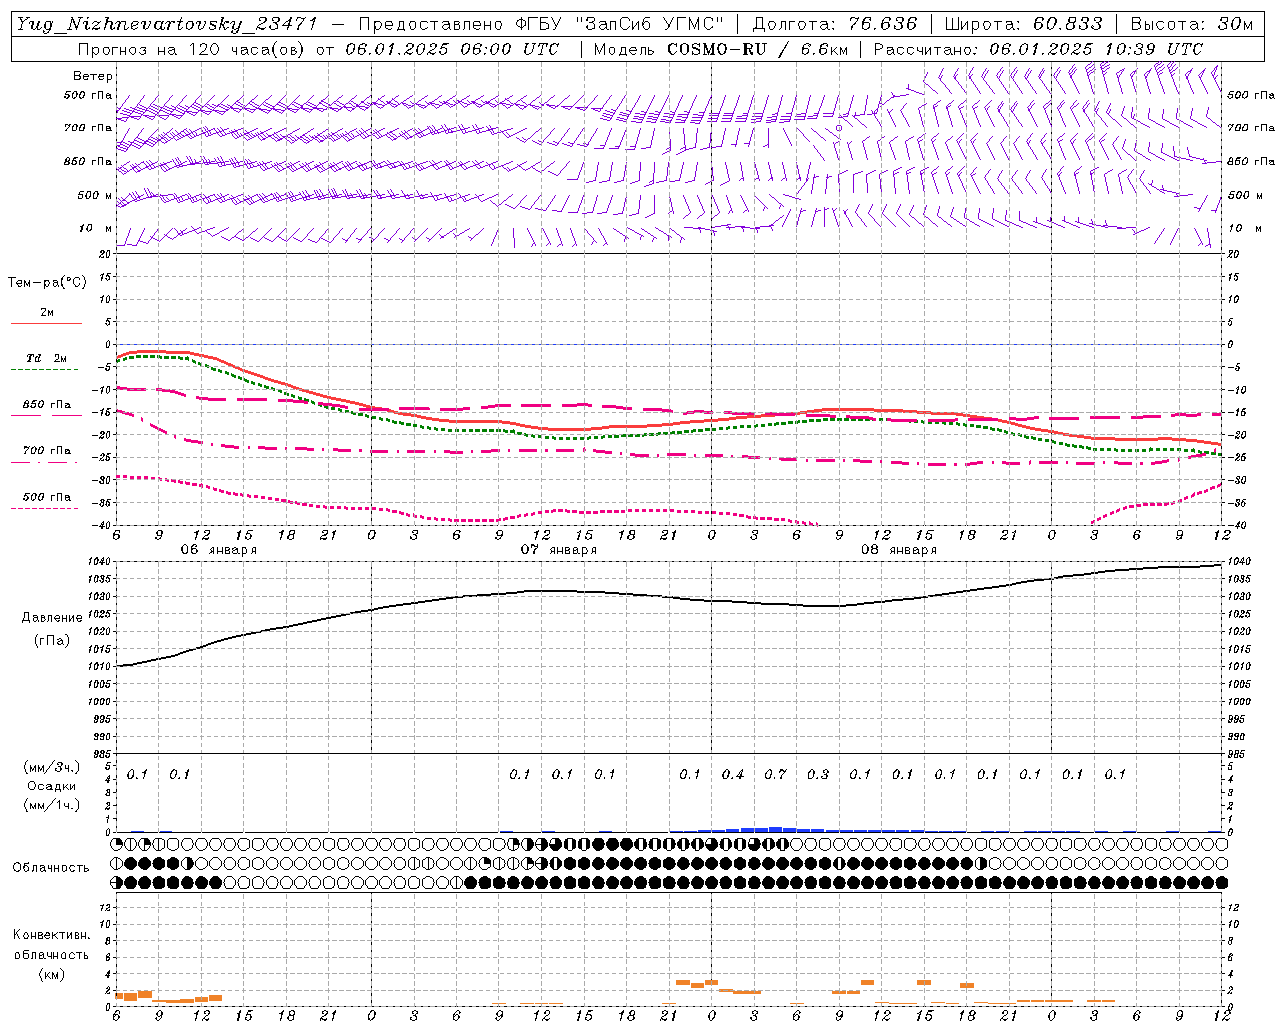Select the longitude value Долгота: 76.636
The image size is (1280, 1024).
[x=834, y=24]
